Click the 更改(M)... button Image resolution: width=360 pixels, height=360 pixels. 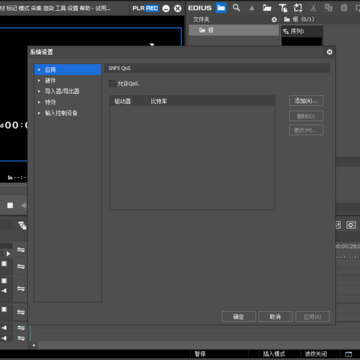coord(306,130)
